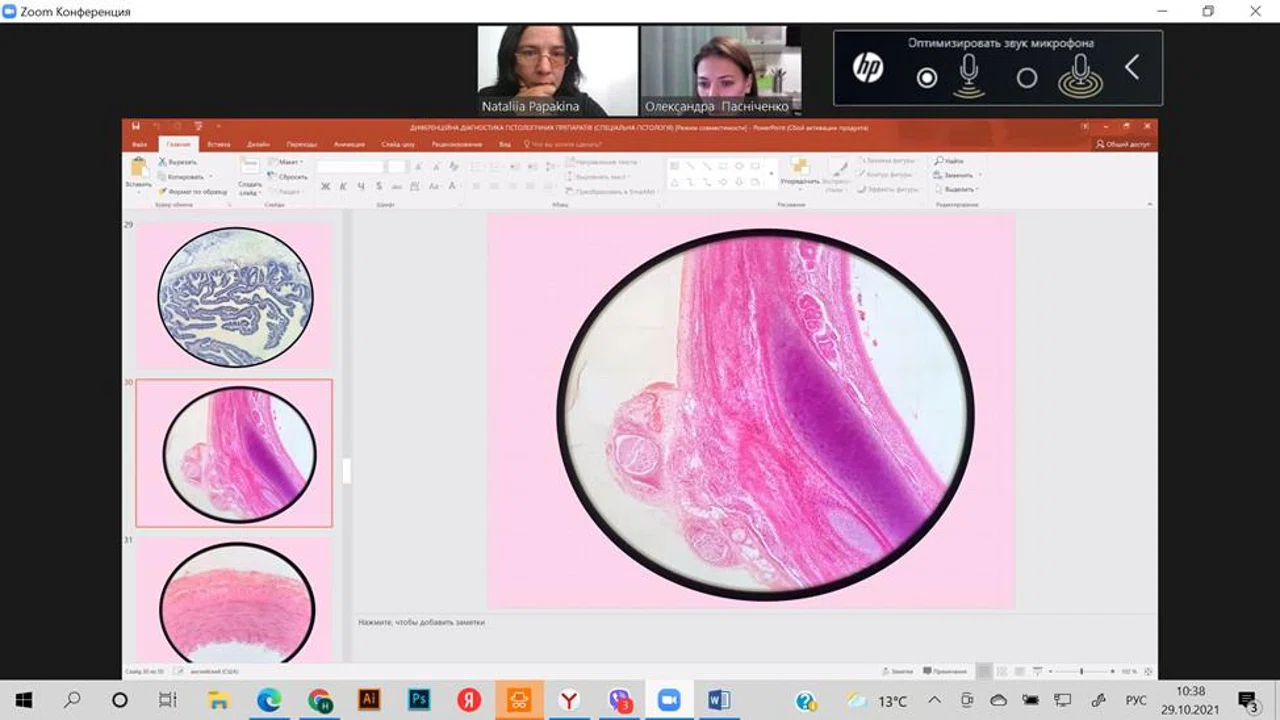The image size is (1280, 720).
Task: Select slide 29 thumbnail
Action: click(x=234, y=295)
